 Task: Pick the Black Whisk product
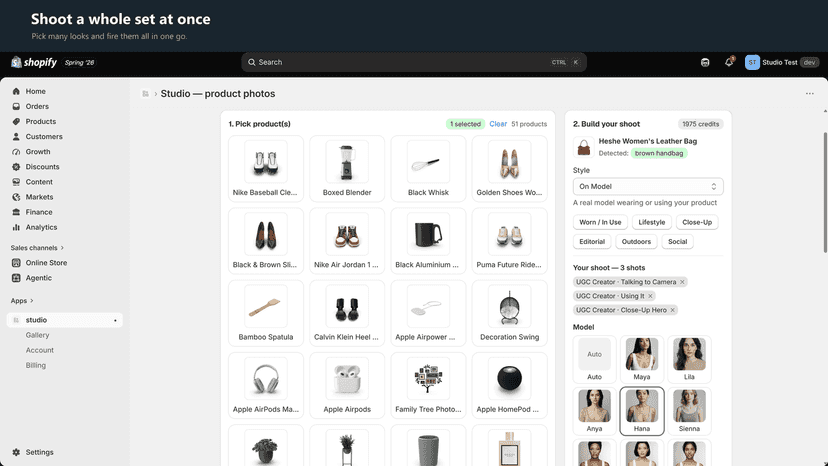tap(428, 169)
